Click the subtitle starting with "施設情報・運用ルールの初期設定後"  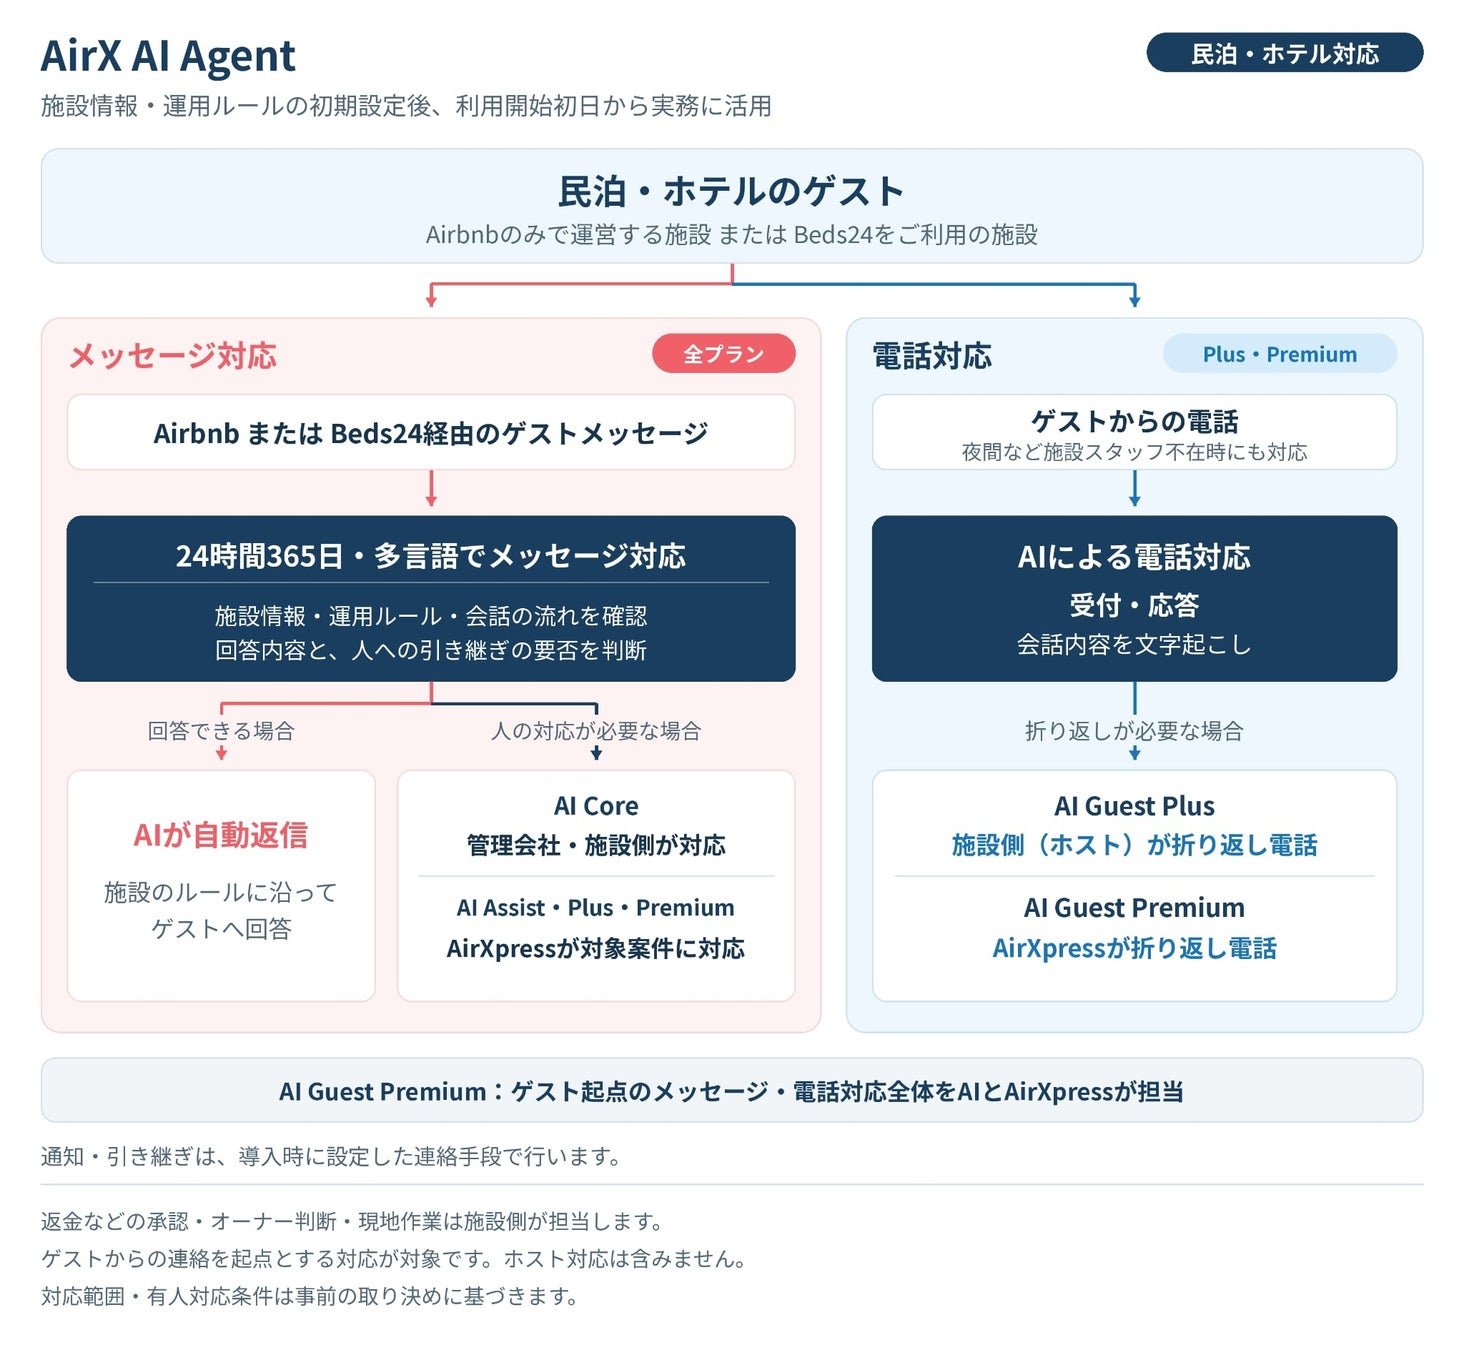(x=406, y=106)
